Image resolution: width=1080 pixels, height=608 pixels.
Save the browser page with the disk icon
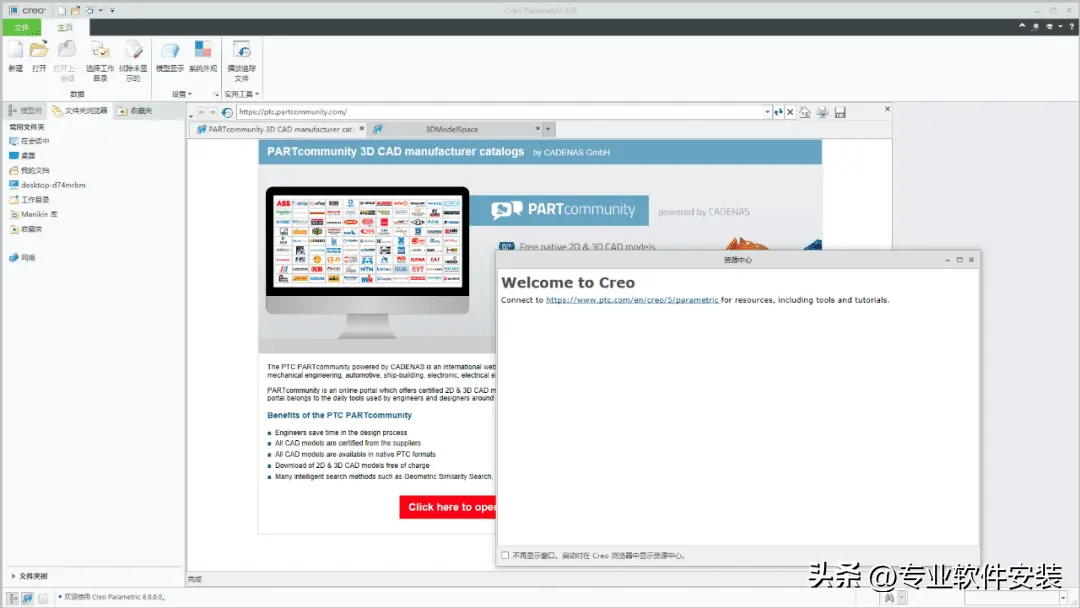point(840,112)
